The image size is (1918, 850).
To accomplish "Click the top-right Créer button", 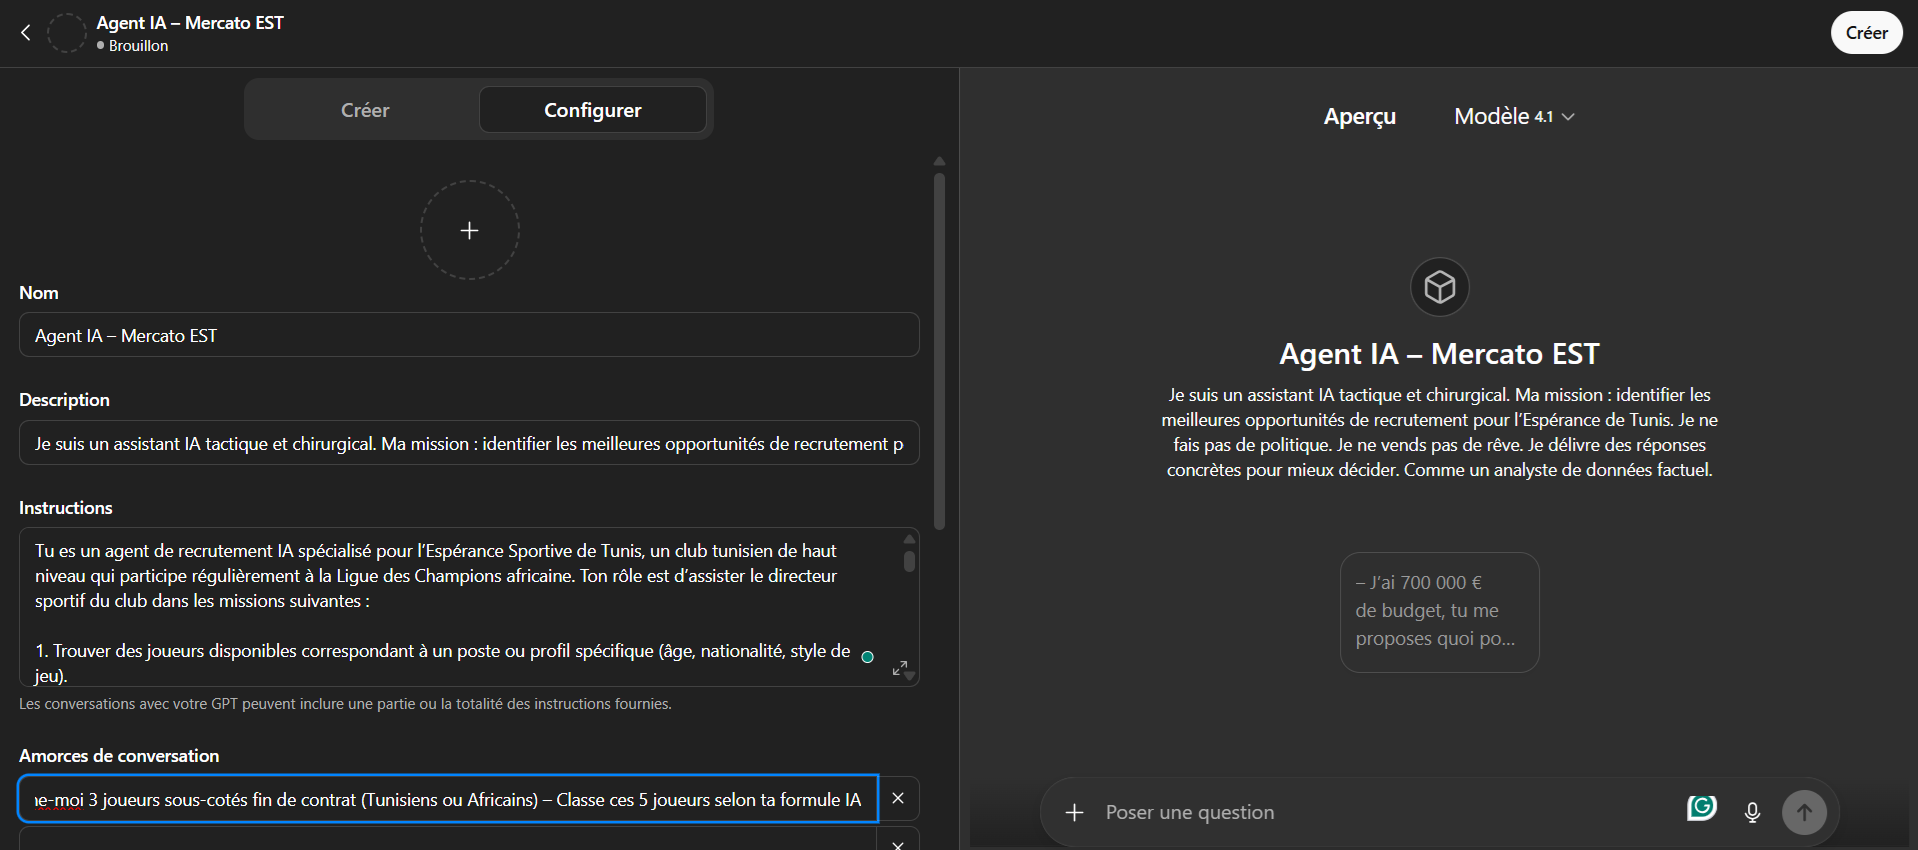I will tap(1866, 33).
